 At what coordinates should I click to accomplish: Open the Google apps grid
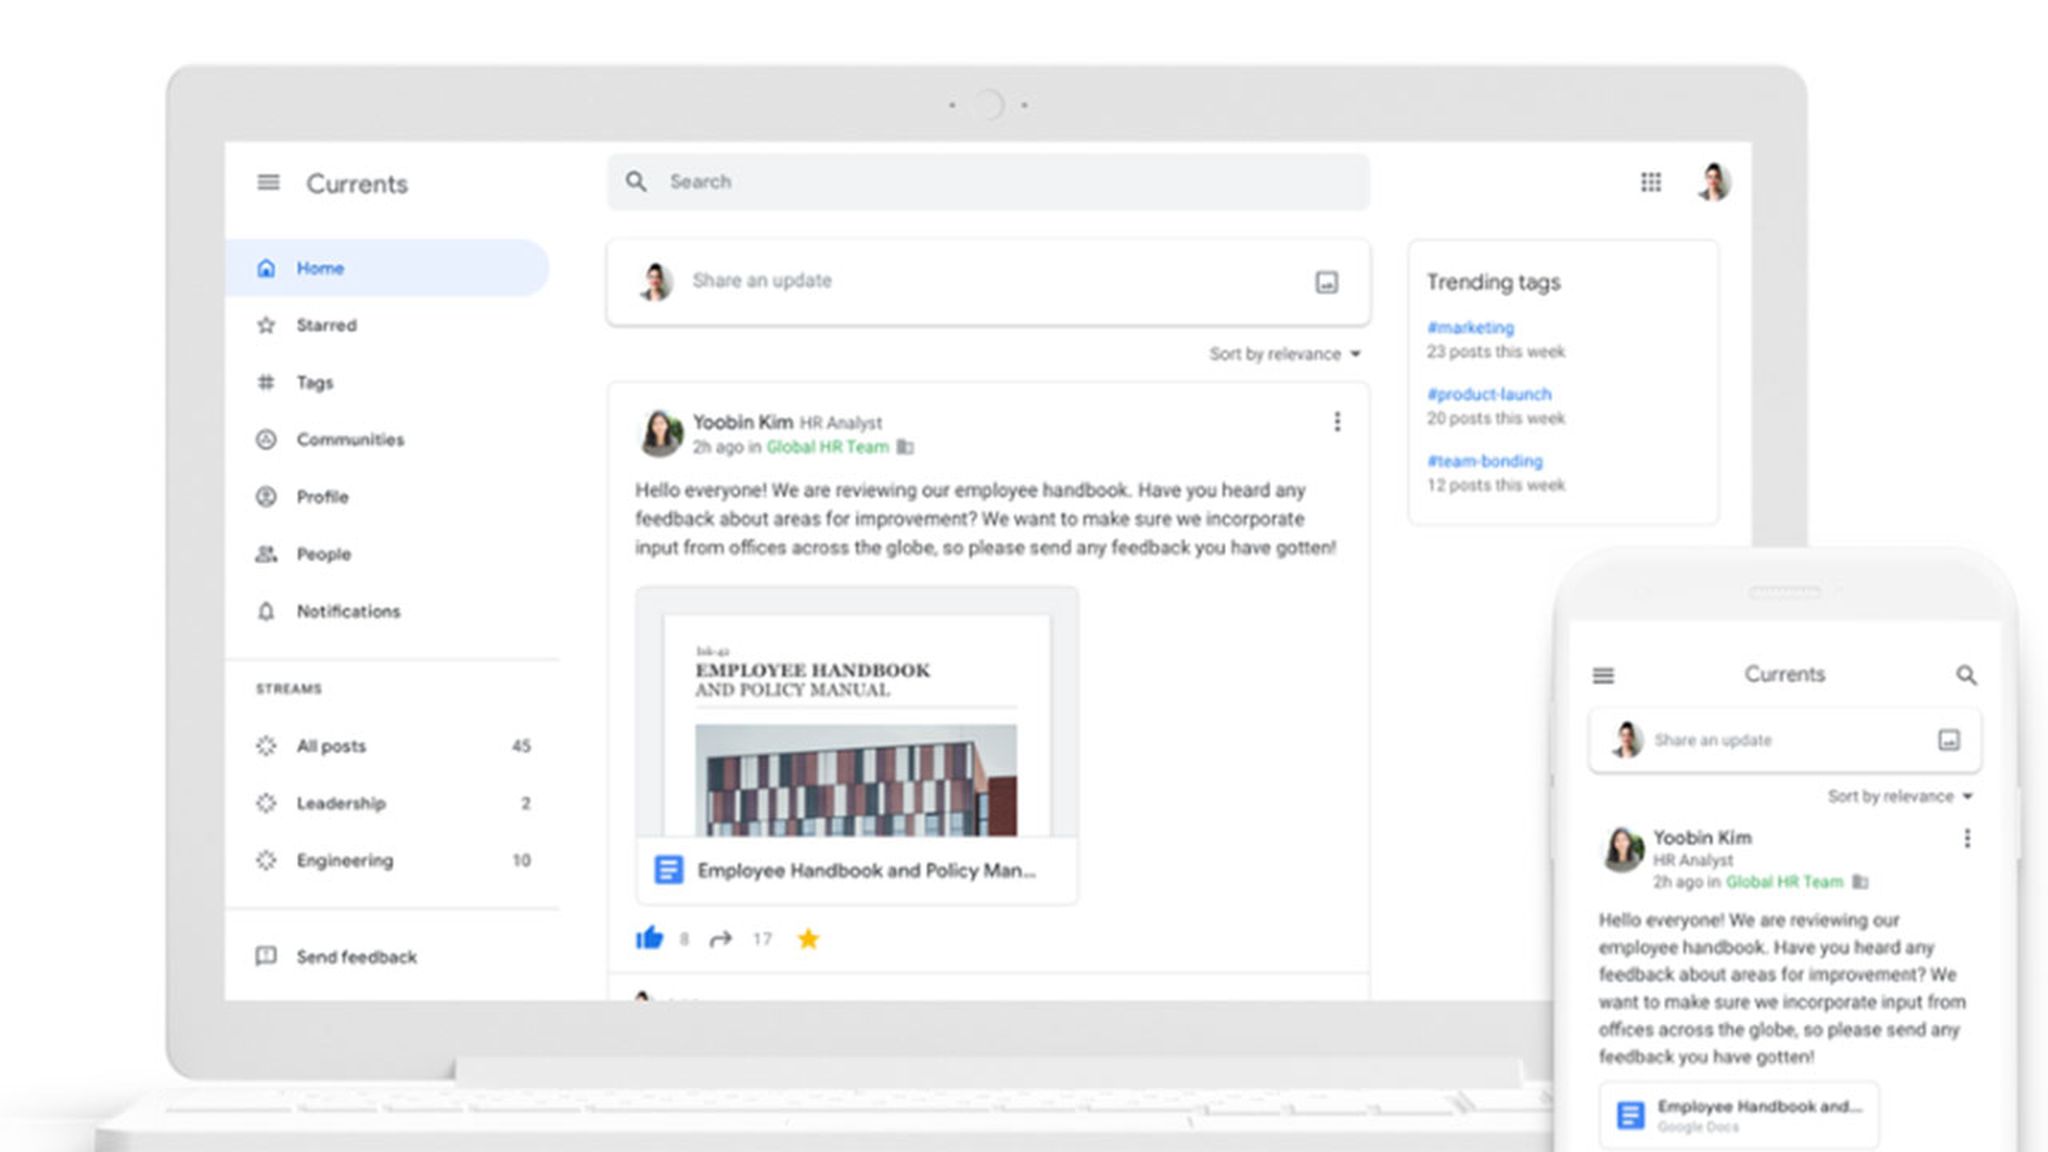click(1650, 183)
